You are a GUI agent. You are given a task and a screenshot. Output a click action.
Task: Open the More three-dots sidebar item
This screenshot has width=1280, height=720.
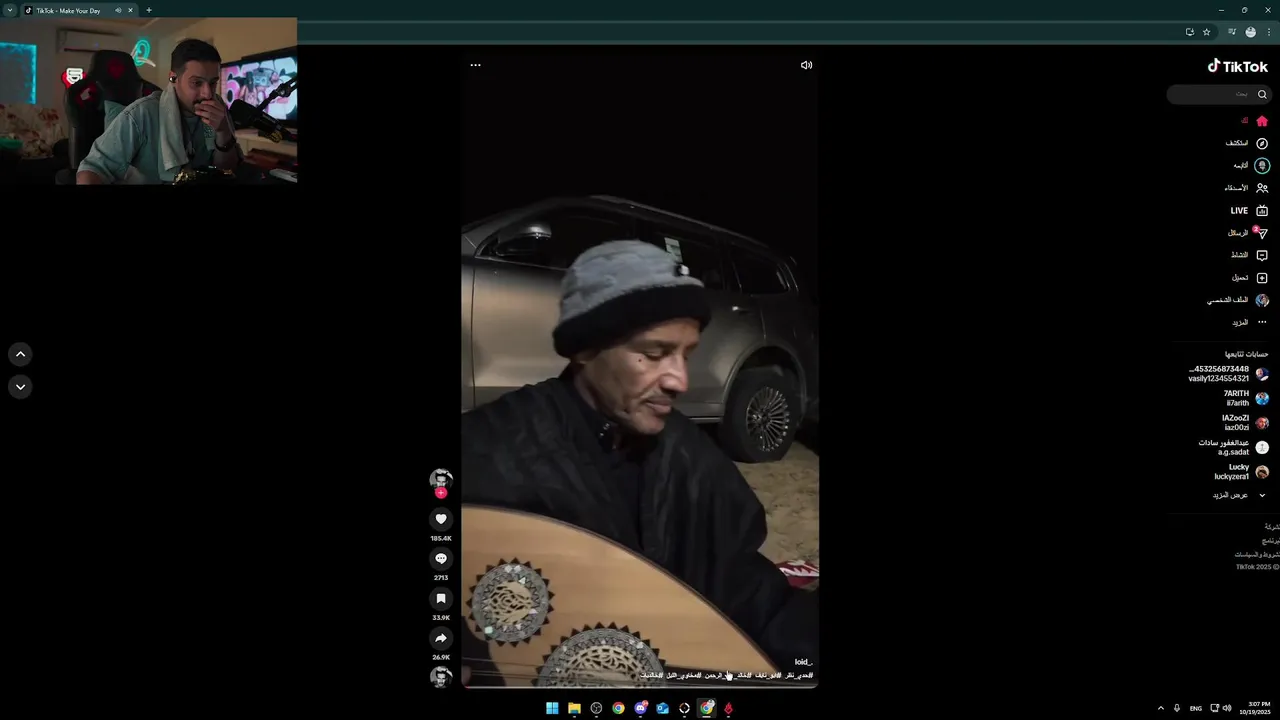click(x=1250, y=322)
